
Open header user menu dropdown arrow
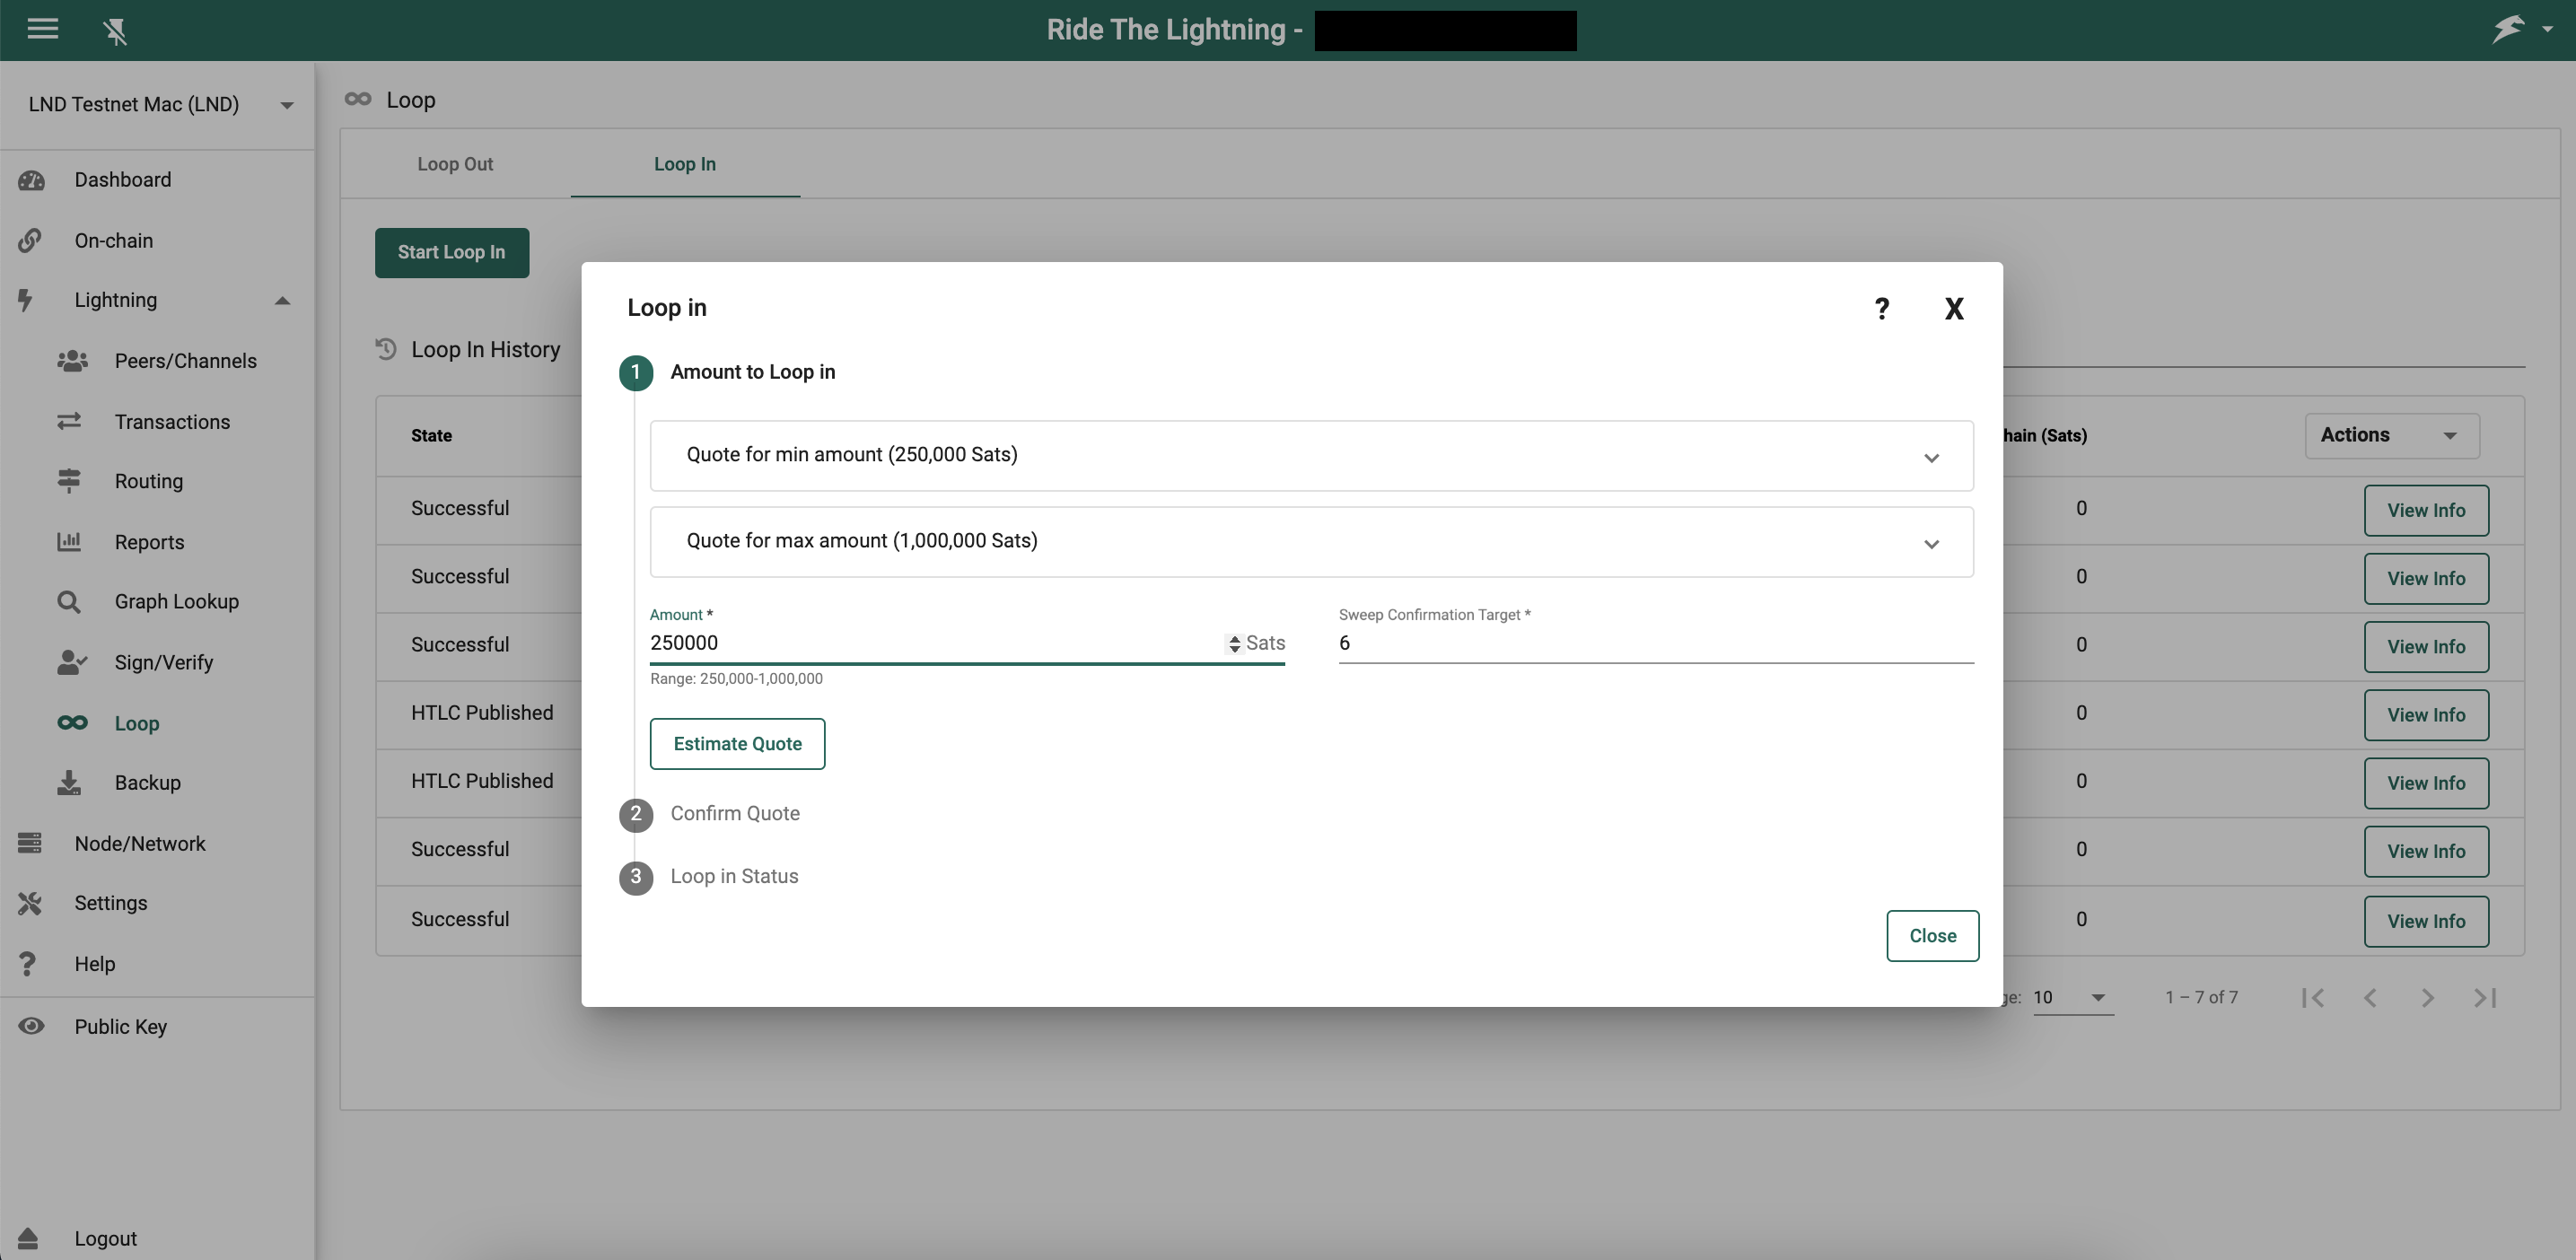[x=2548, y=30]
